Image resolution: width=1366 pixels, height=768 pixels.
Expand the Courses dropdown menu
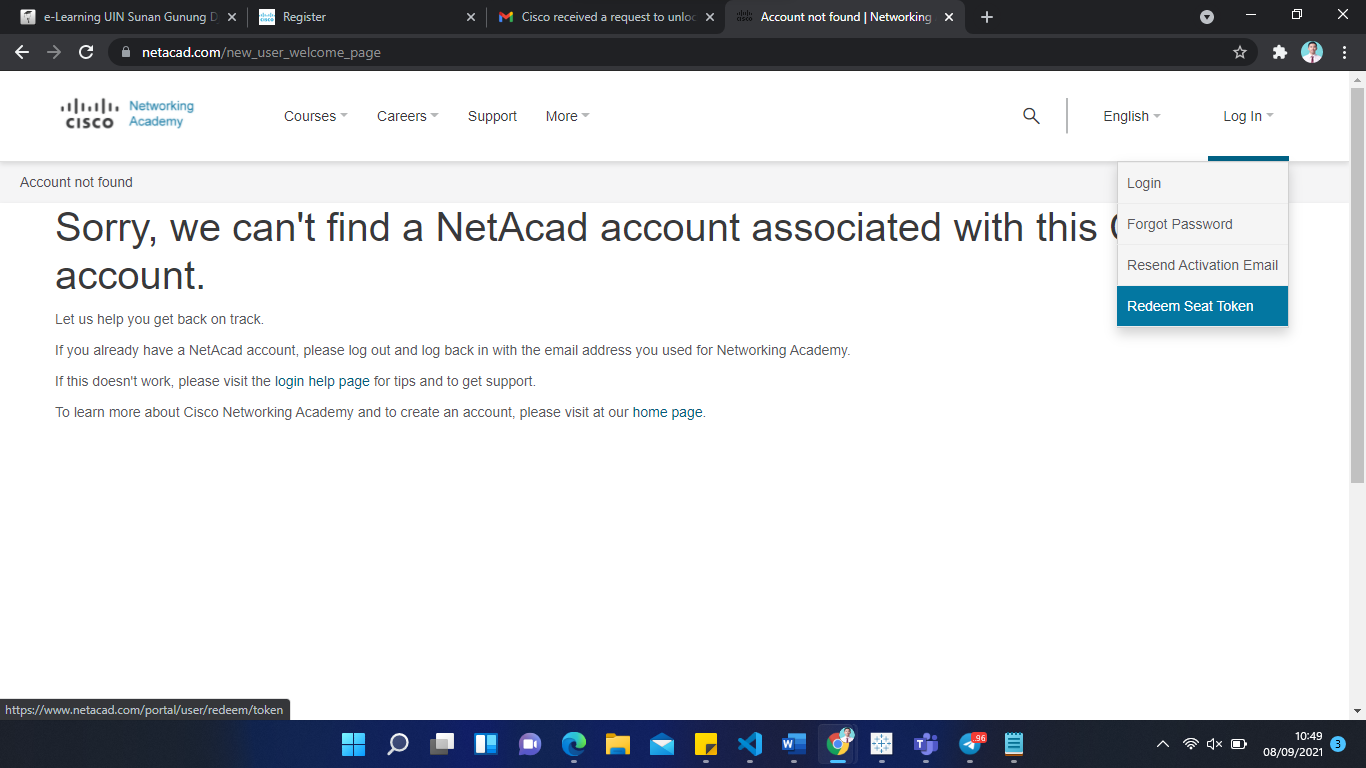click(x=316, y=116)
